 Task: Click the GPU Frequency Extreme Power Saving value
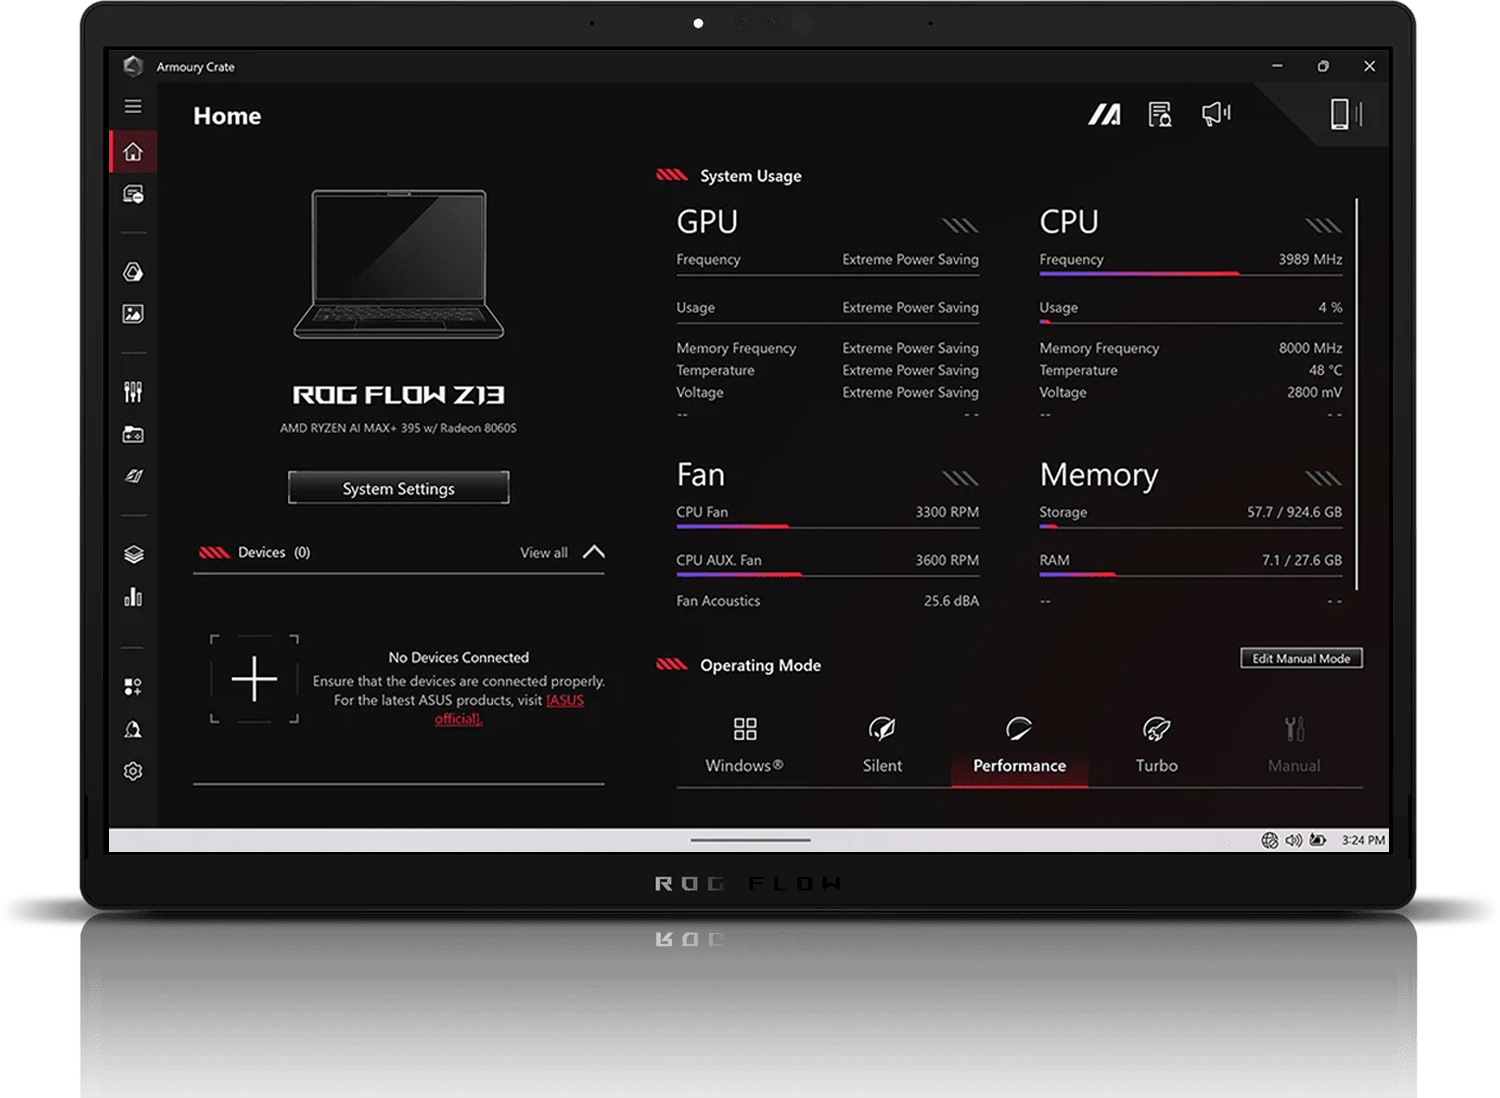pos(910,259)
